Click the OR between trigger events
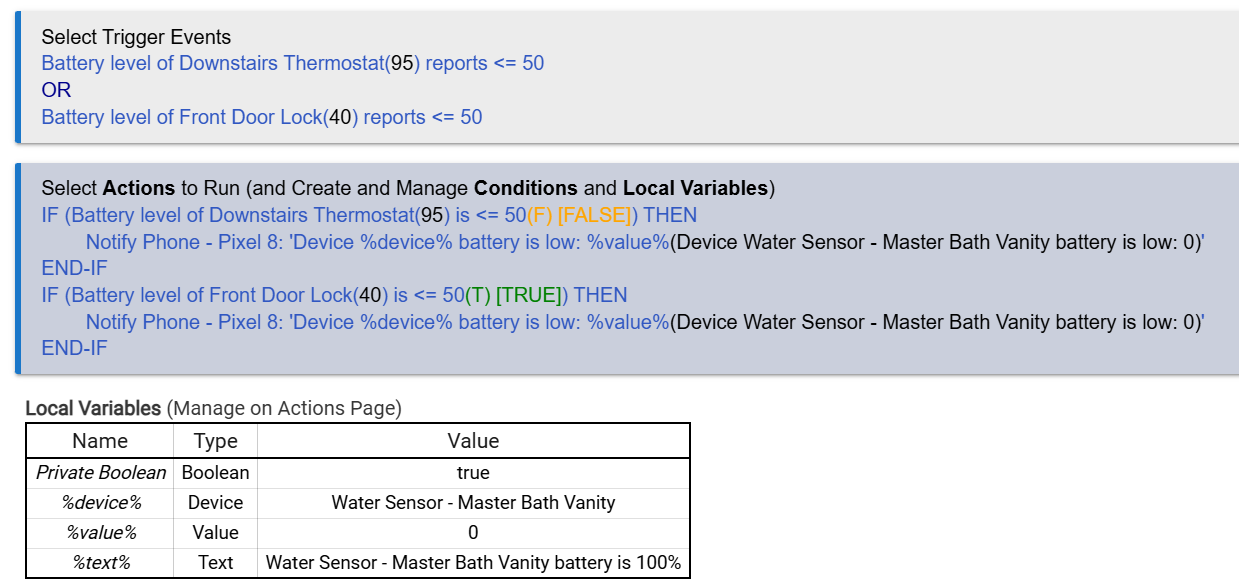 pyautogui.click(x=56, y=90)
